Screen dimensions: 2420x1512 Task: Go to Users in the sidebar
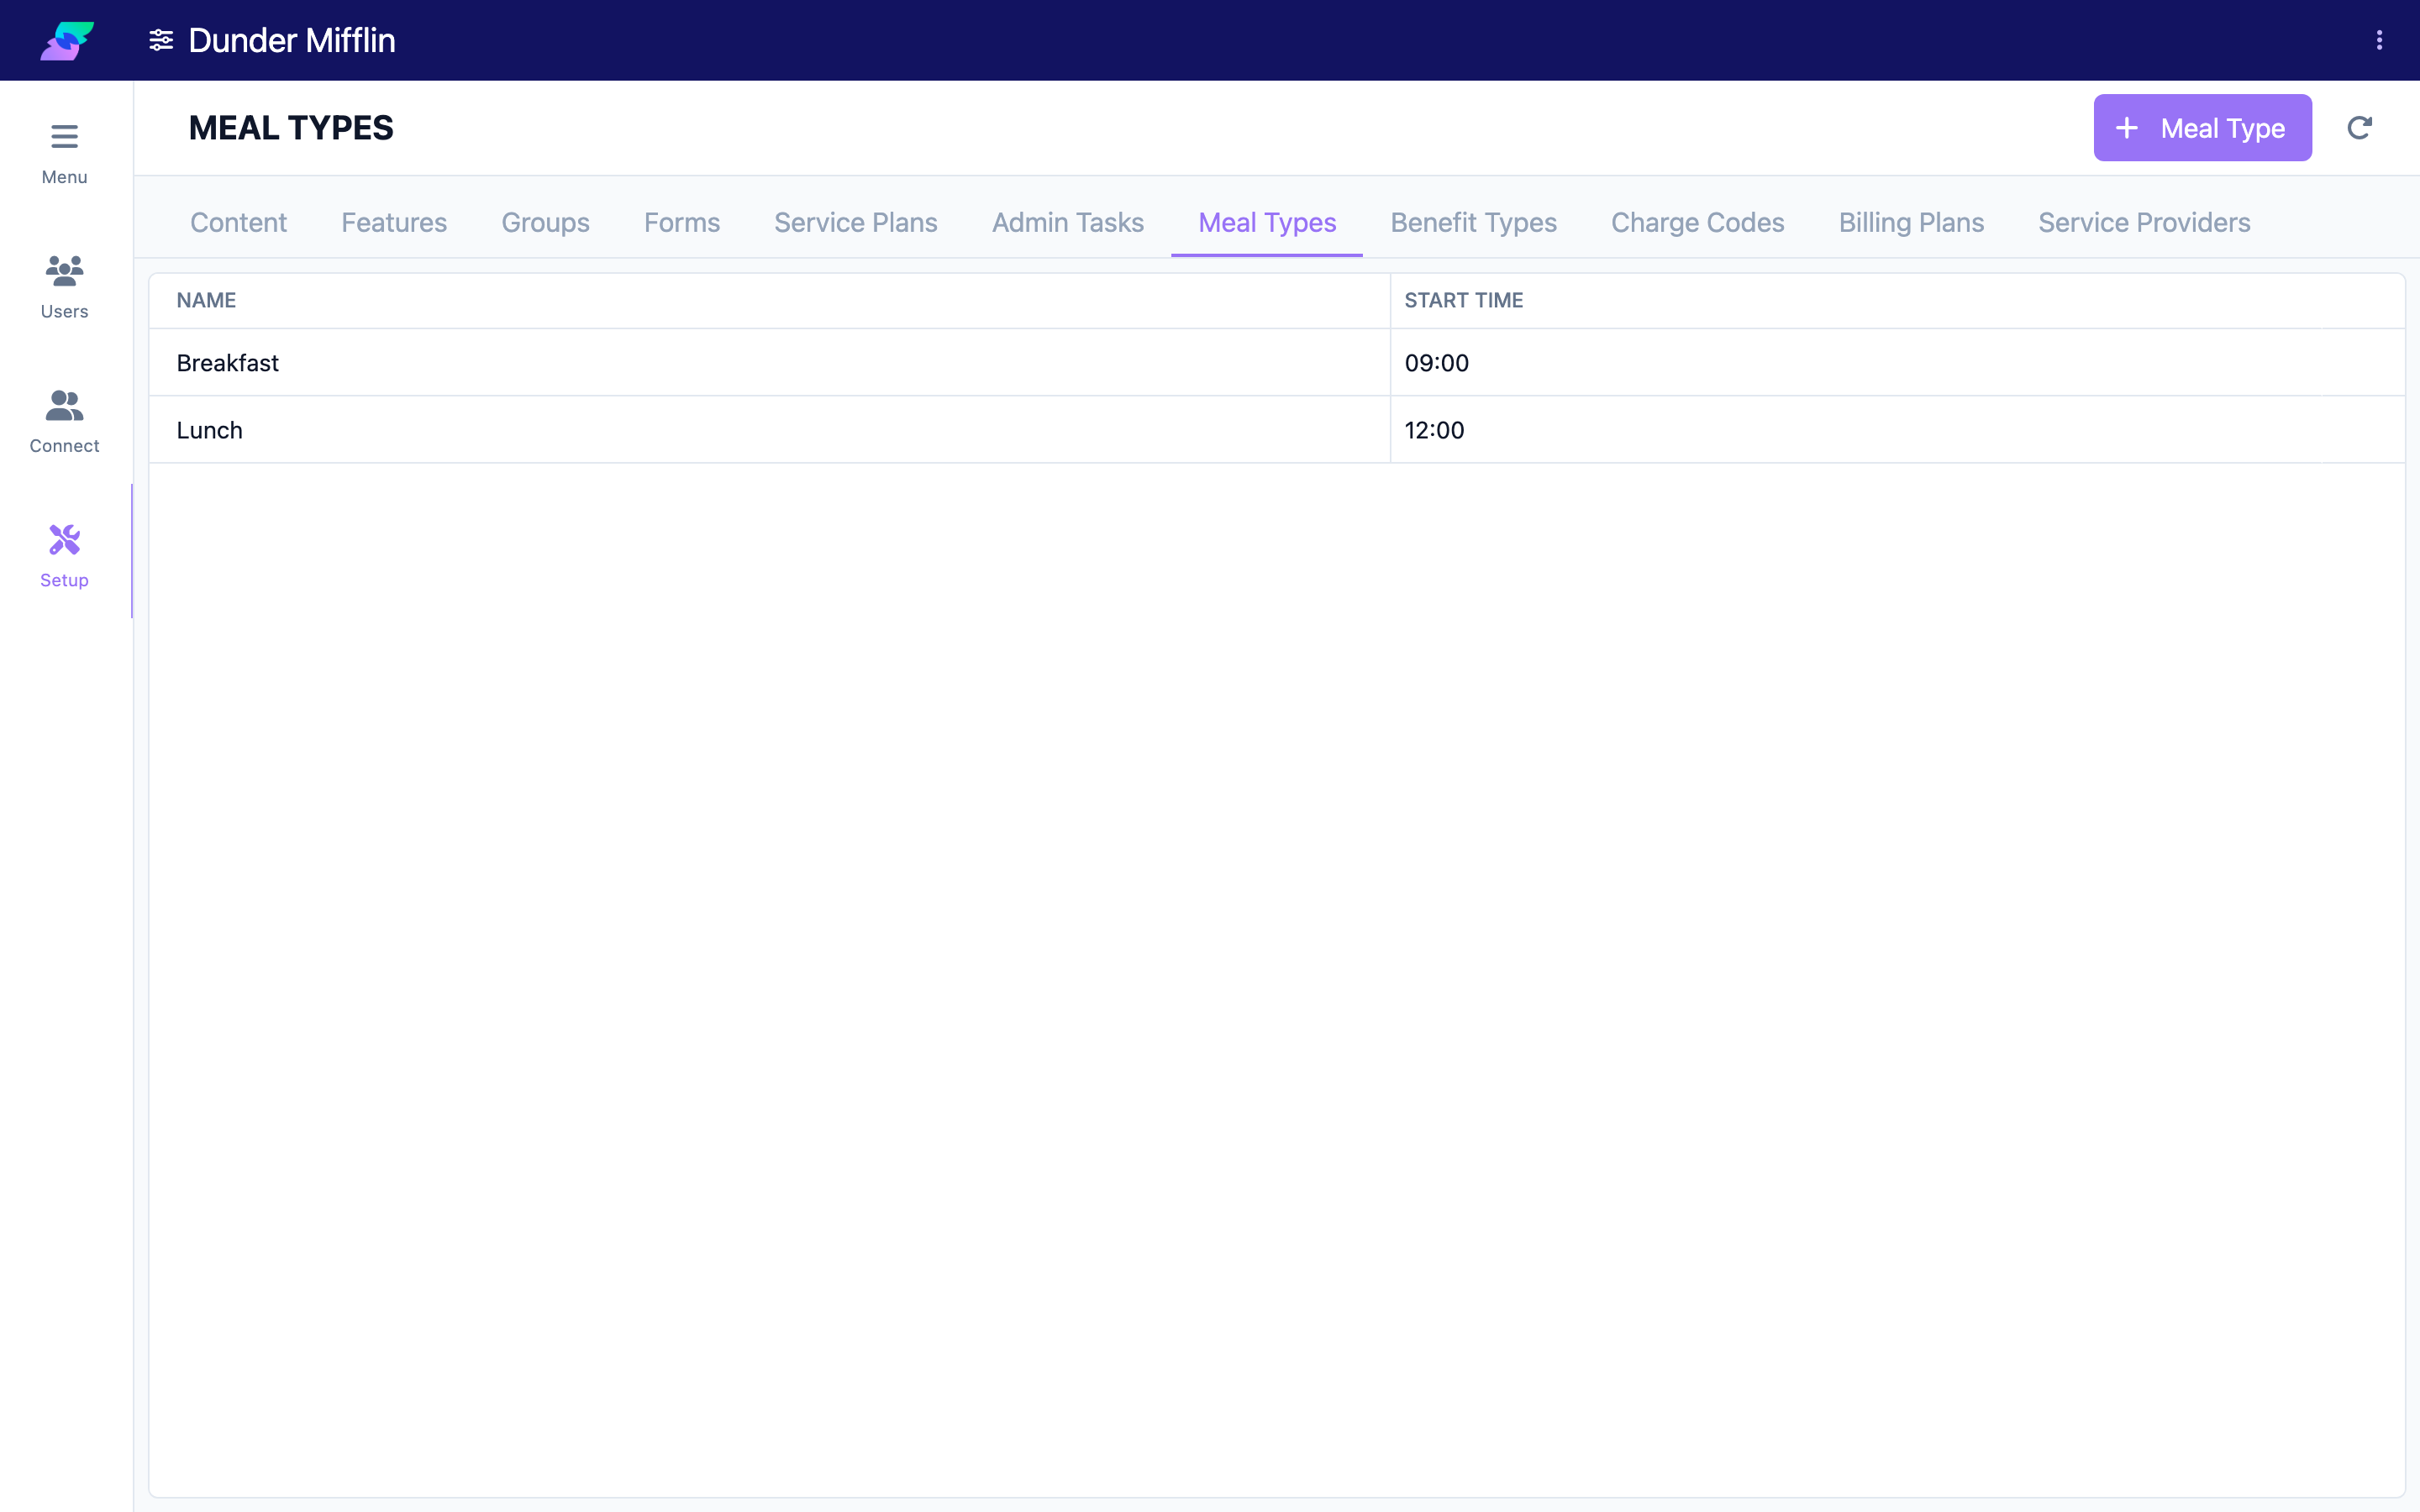click(x=65, y=288)
